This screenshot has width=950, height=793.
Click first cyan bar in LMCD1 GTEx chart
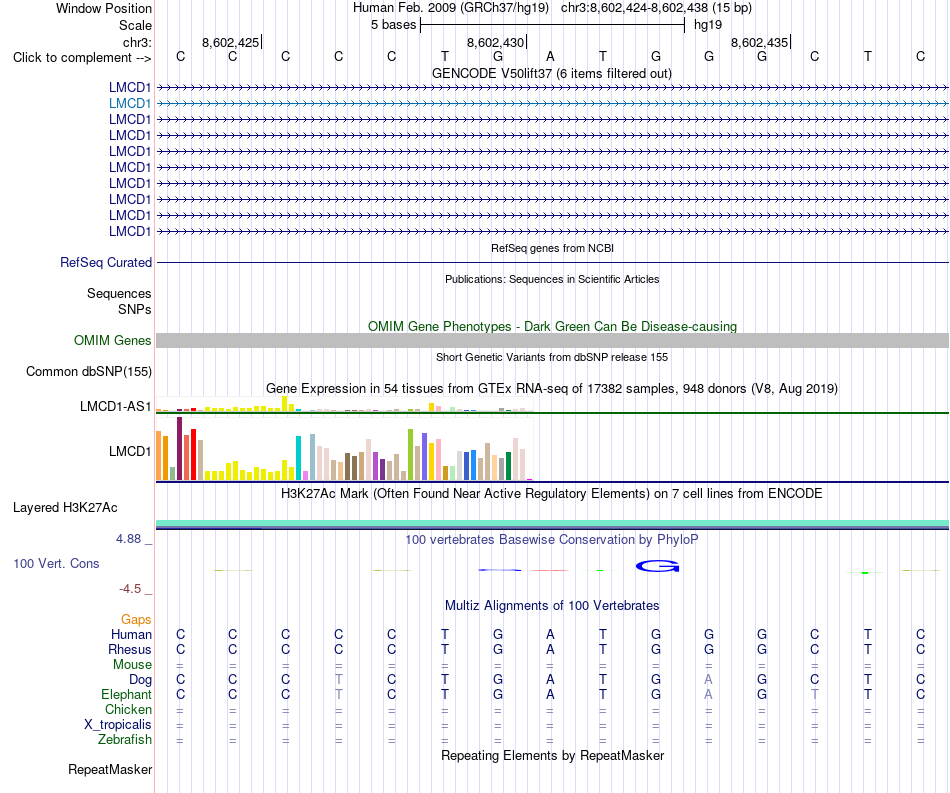pos(298,458)
